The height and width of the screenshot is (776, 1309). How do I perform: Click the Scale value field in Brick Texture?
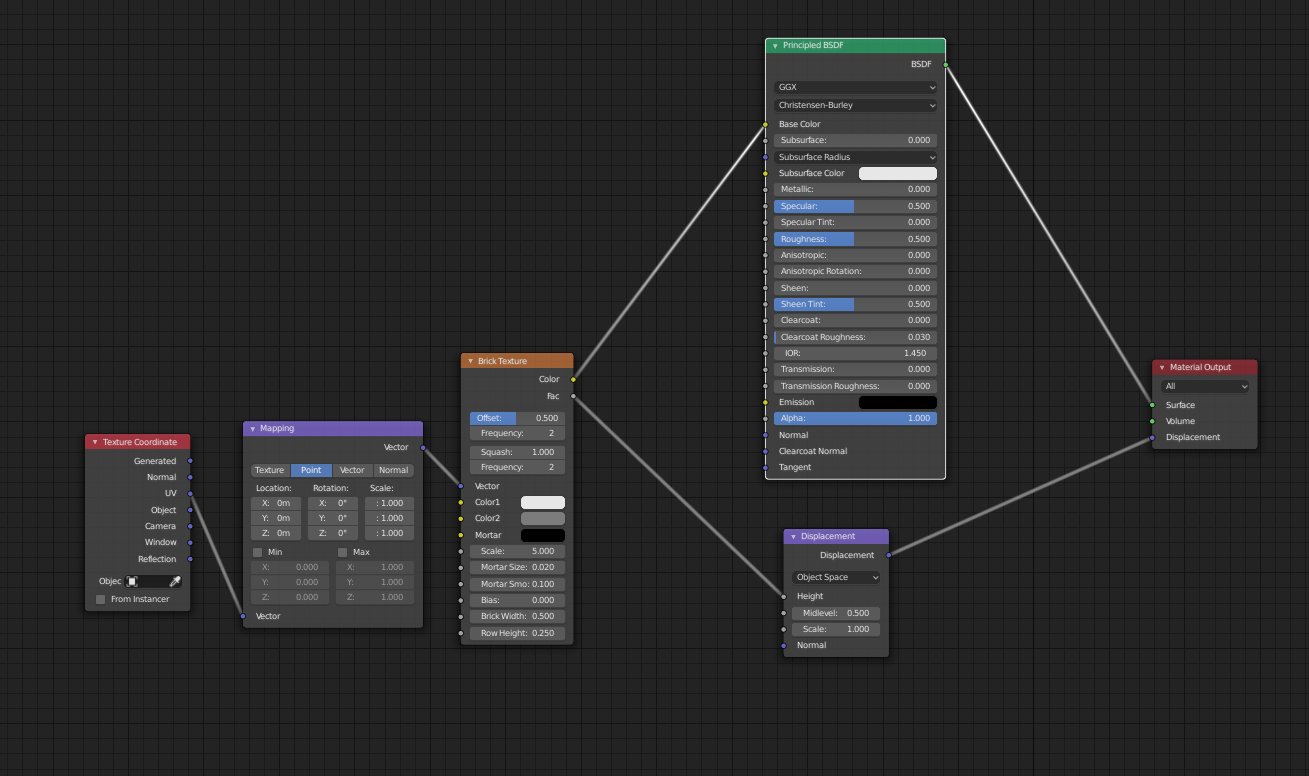point(517,550)
